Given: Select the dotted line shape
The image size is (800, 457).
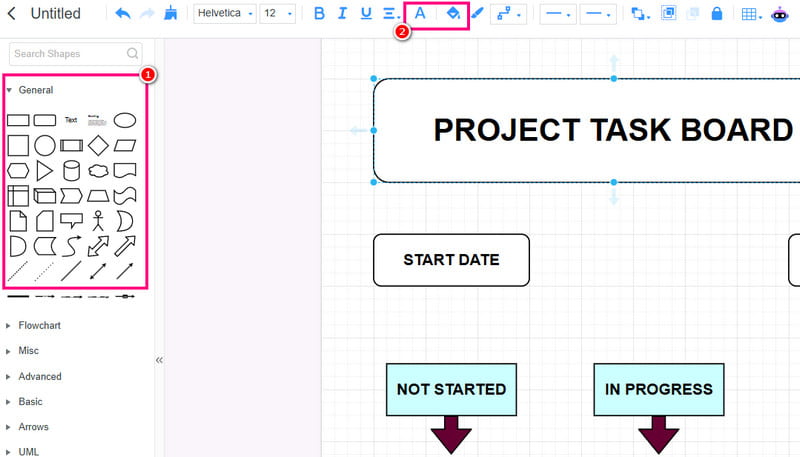Looking at the screenshot, I should point(44,271).
